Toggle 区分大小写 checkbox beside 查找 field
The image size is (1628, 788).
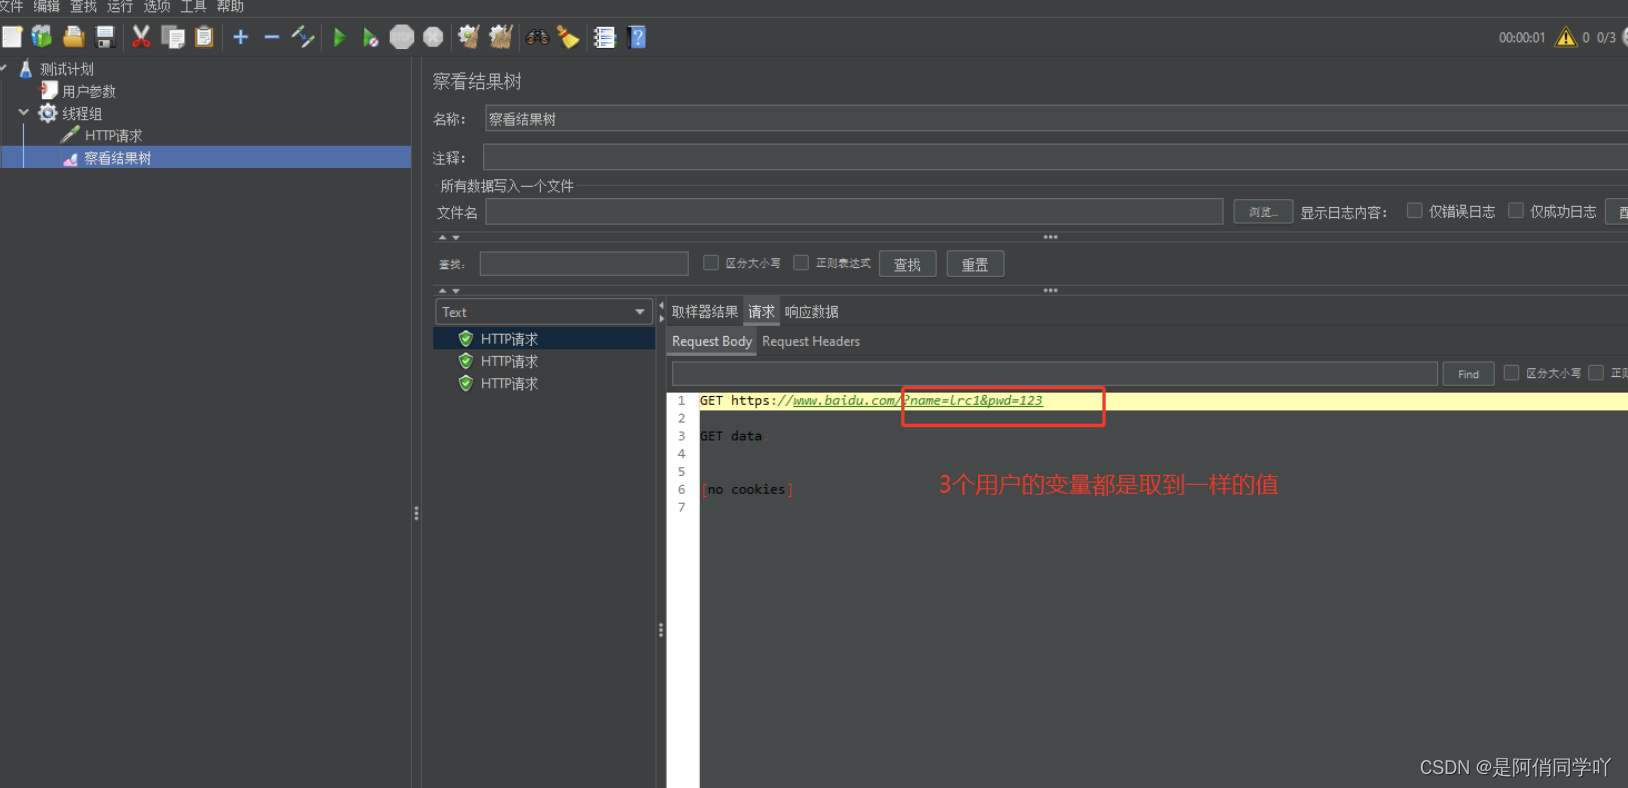711,262
